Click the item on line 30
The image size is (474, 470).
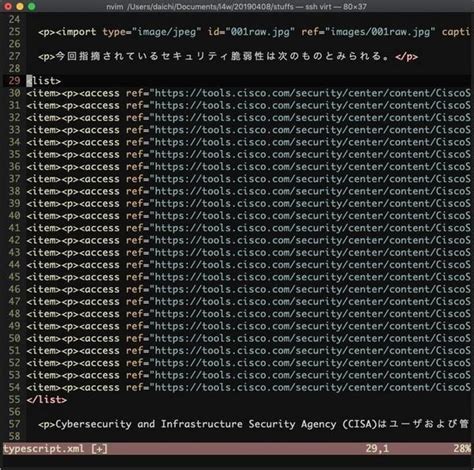click(248, 93)
